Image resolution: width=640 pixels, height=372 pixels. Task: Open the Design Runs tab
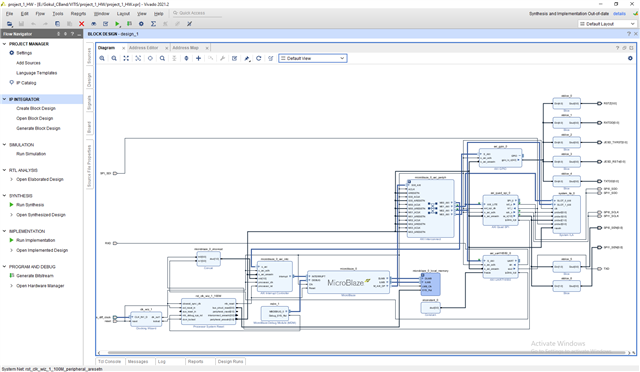[231, 361]
